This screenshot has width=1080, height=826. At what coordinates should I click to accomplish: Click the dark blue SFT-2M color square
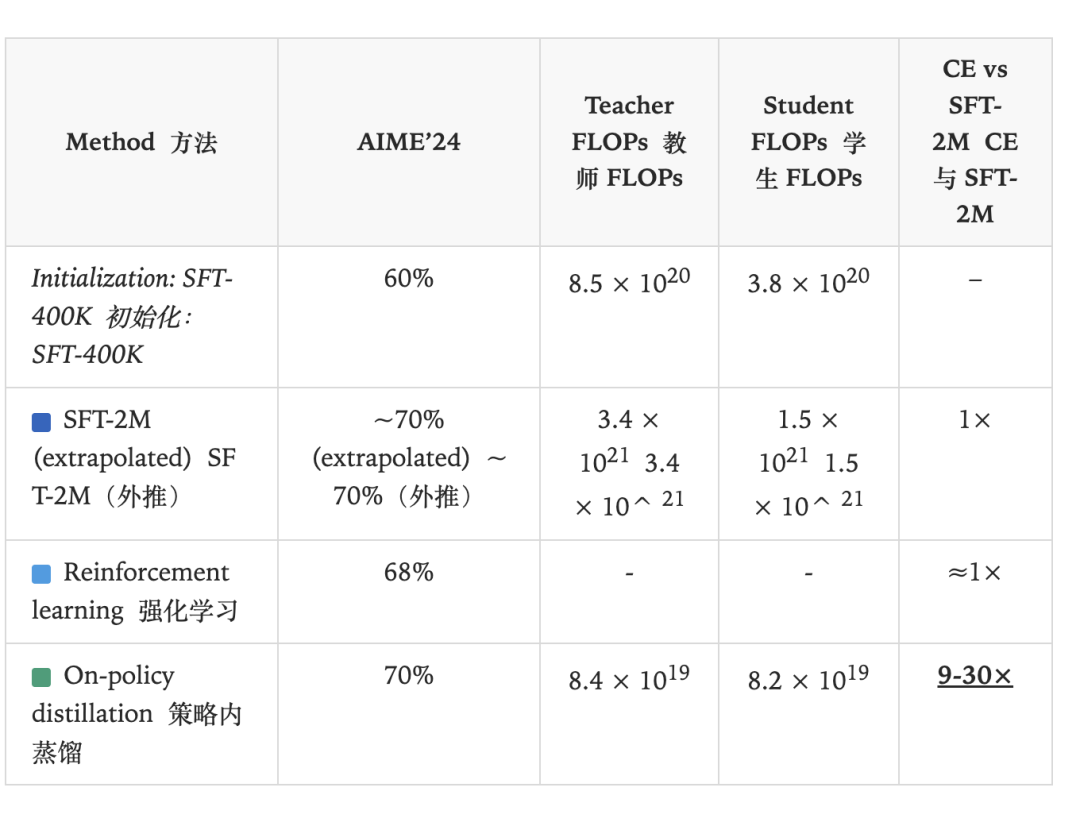(41, 422)
